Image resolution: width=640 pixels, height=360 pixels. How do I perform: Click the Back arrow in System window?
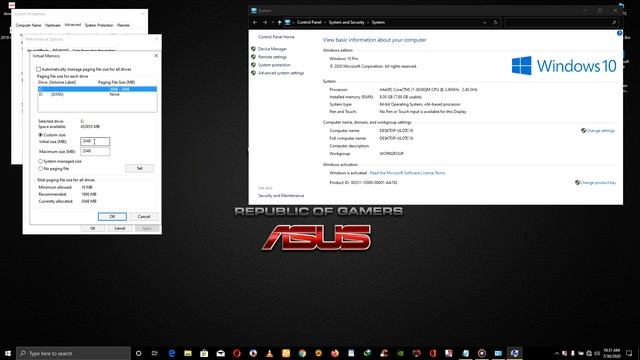pos(255,22)
